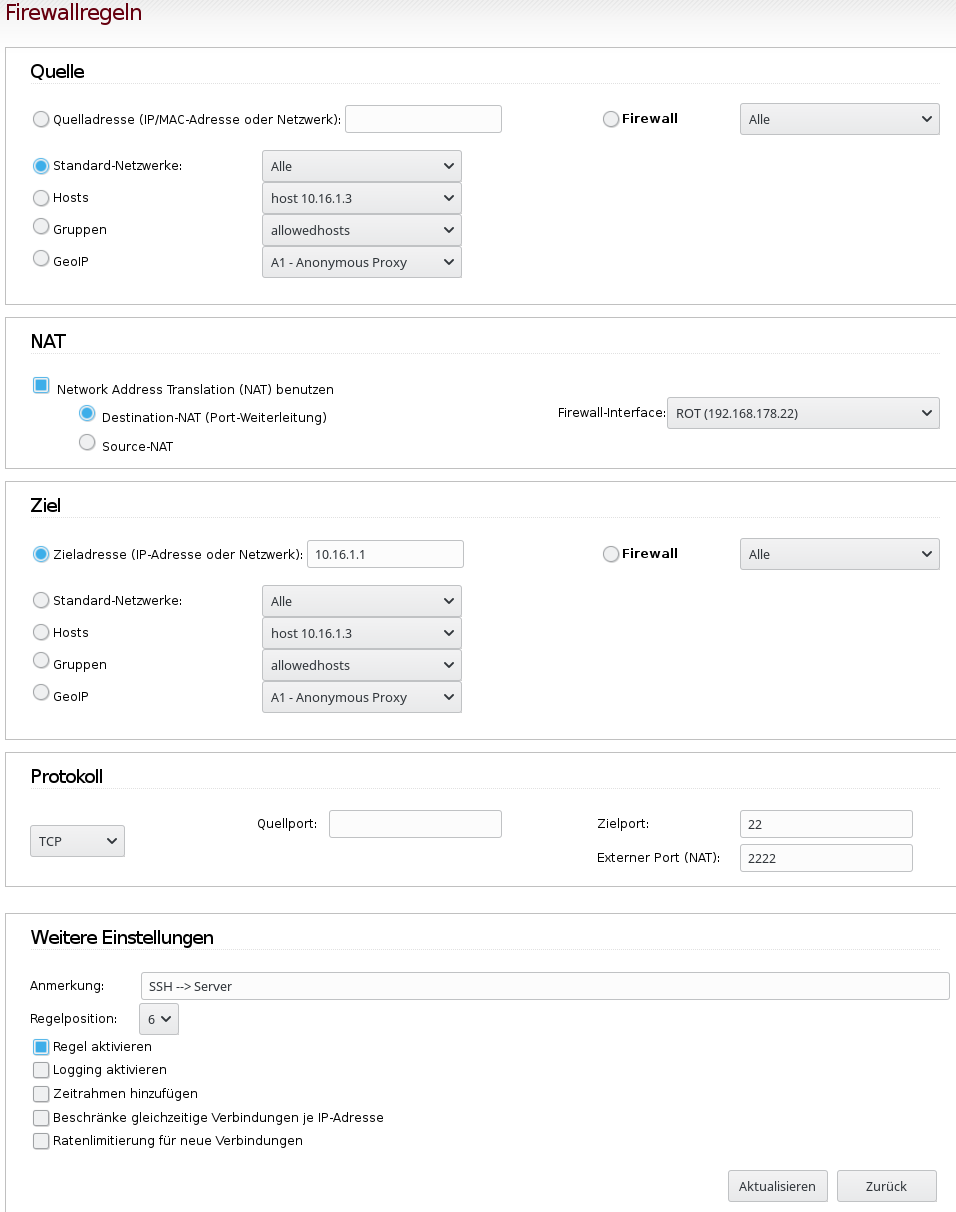956x1212 pixels.
Task: Open the Firewall-Interface dropdown
Action: 803,413
